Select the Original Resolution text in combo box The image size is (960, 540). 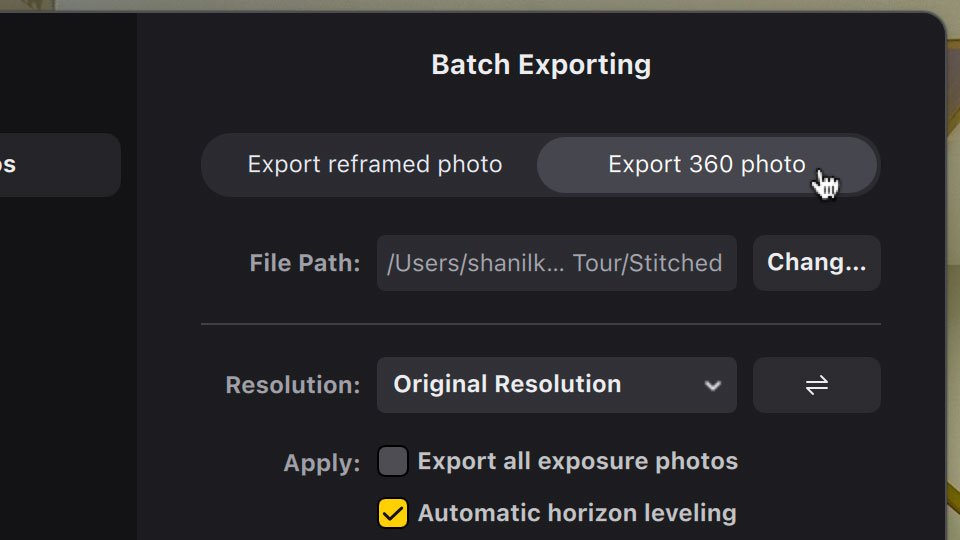click(507, 384)
